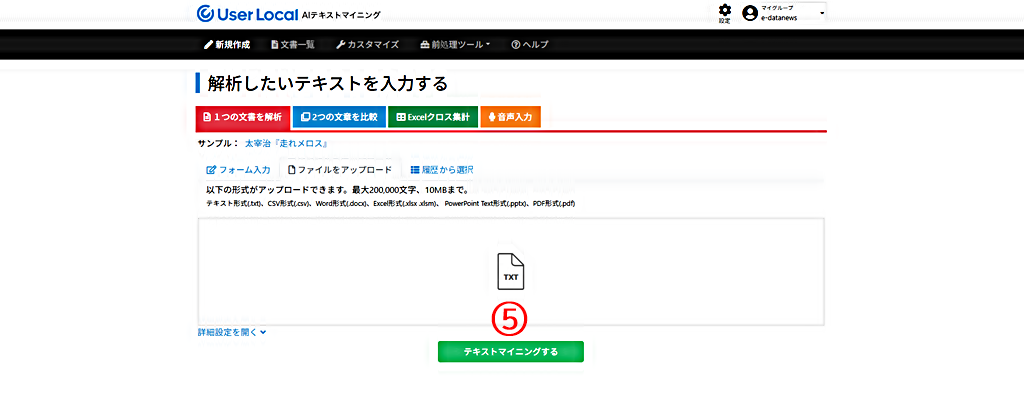Select the フォーム入力 sub-tab

click(x=238, y=169)
